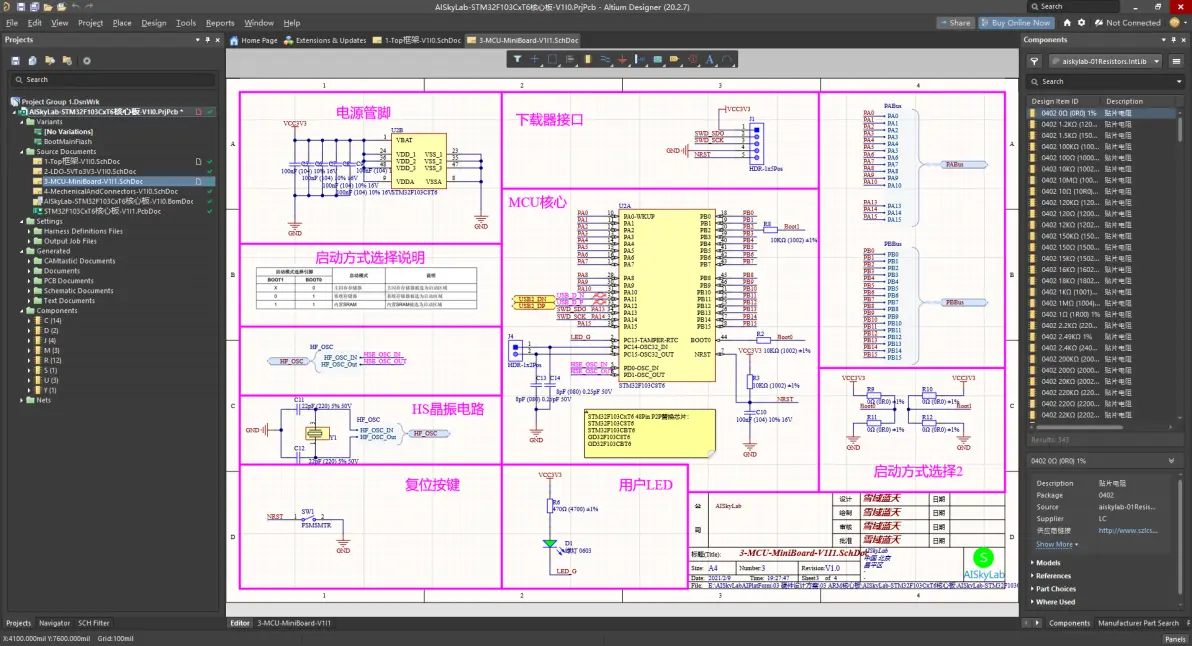The image size is (1192, 646).
Task: Open the File menu
Action: coord(11,23)
